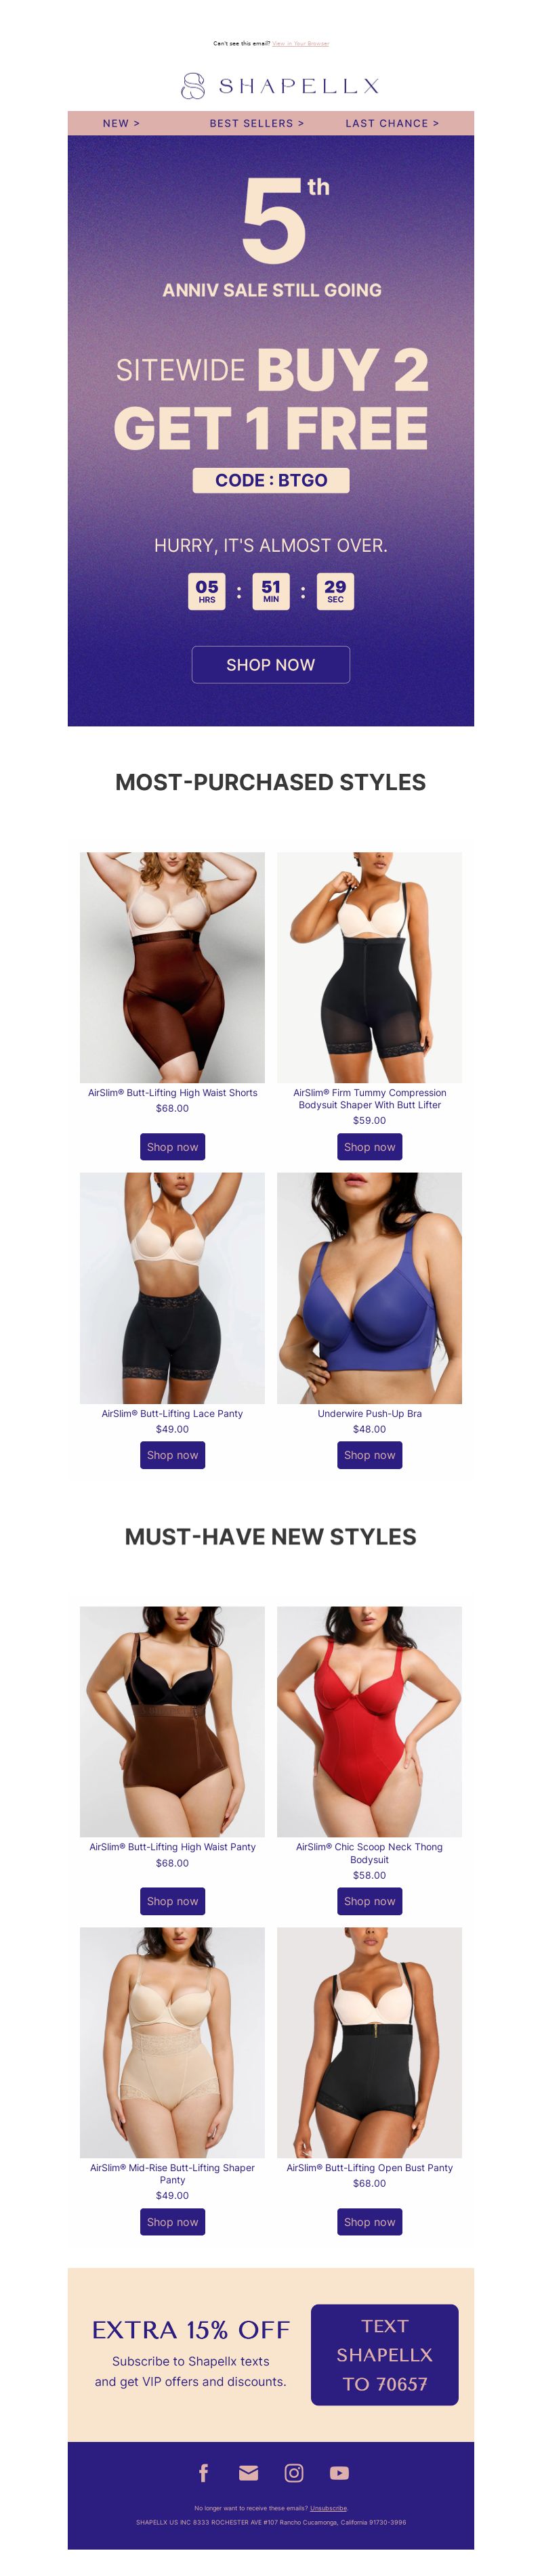Open the NEW > menu item
The image size is (542, 2576).
click(x=121, y=123)
